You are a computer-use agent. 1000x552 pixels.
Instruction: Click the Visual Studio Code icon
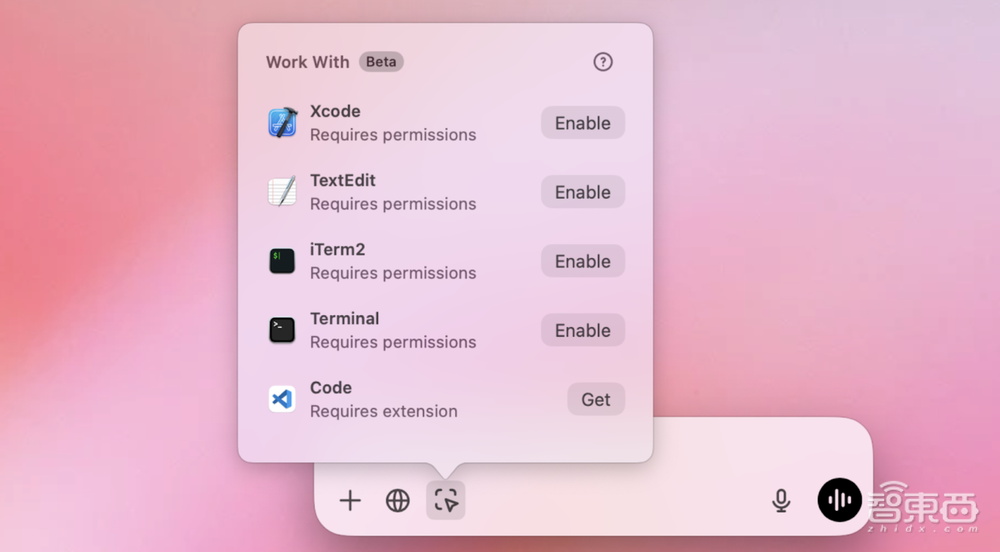(283, 399)
